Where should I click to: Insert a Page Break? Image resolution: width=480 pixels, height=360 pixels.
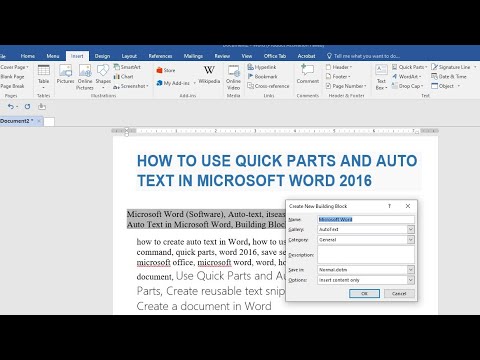pyautogui.click(x=12, y=86)
